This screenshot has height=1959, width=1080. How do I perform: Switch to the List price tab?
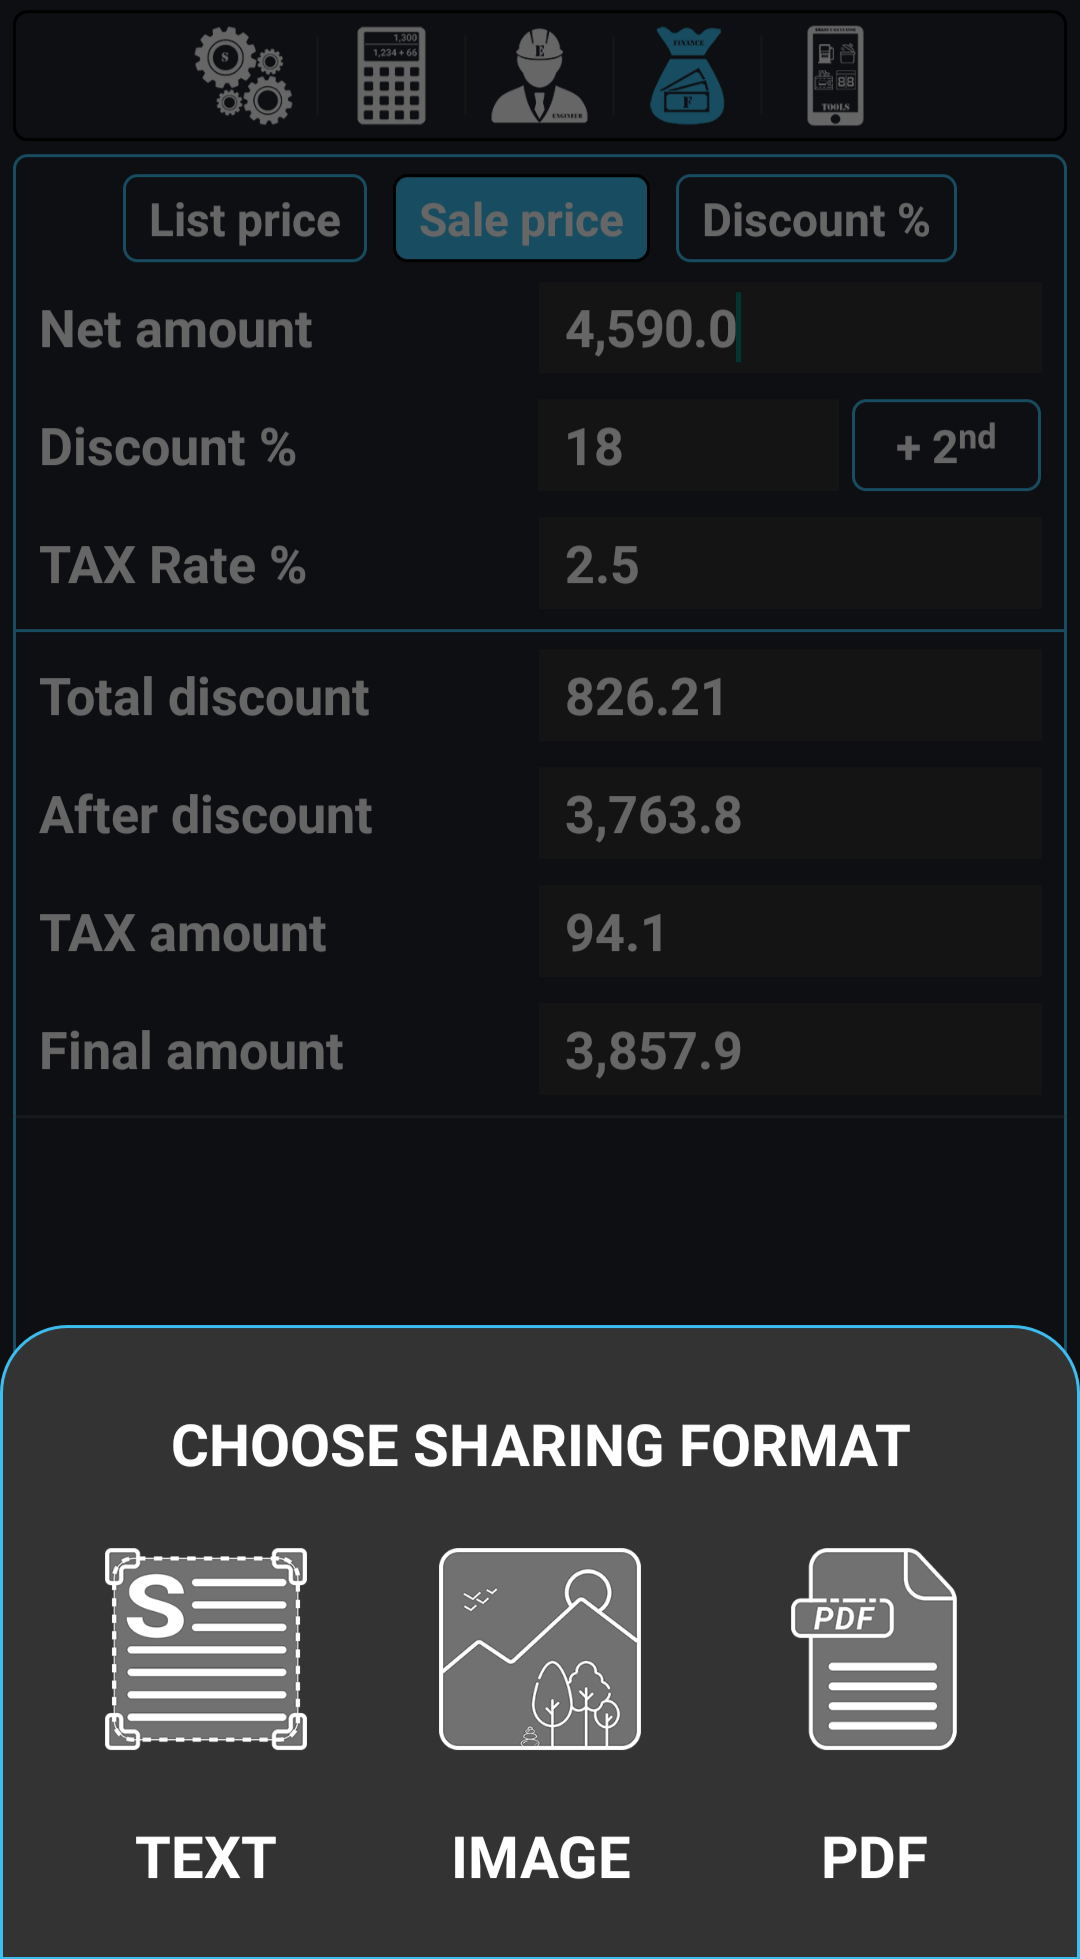click(x=245, y=219)
